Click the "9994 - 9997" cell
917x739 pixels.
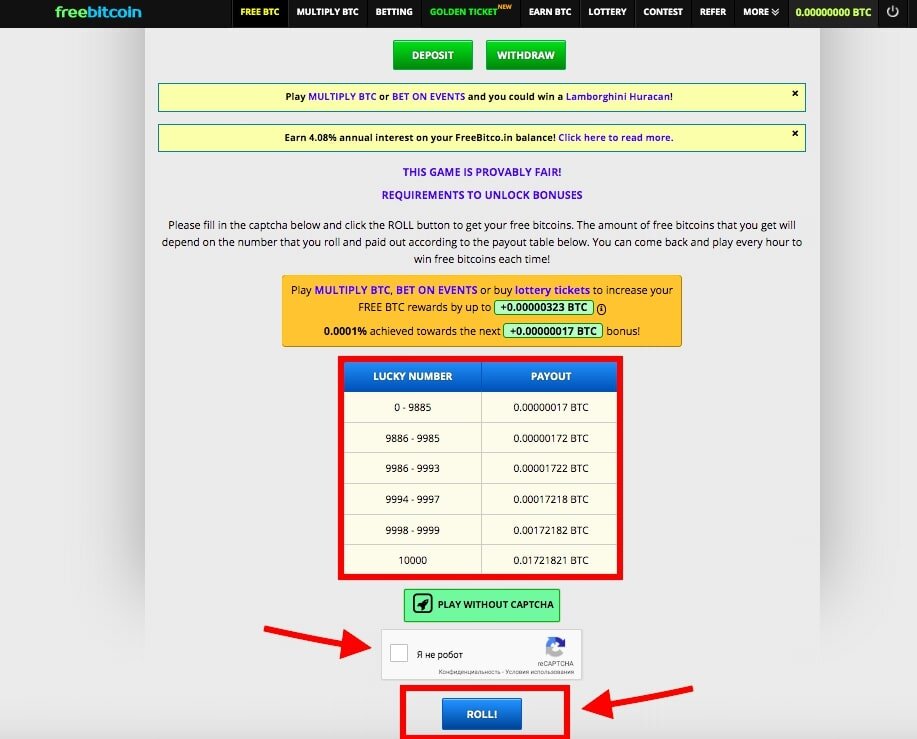[x=412, y=499]
